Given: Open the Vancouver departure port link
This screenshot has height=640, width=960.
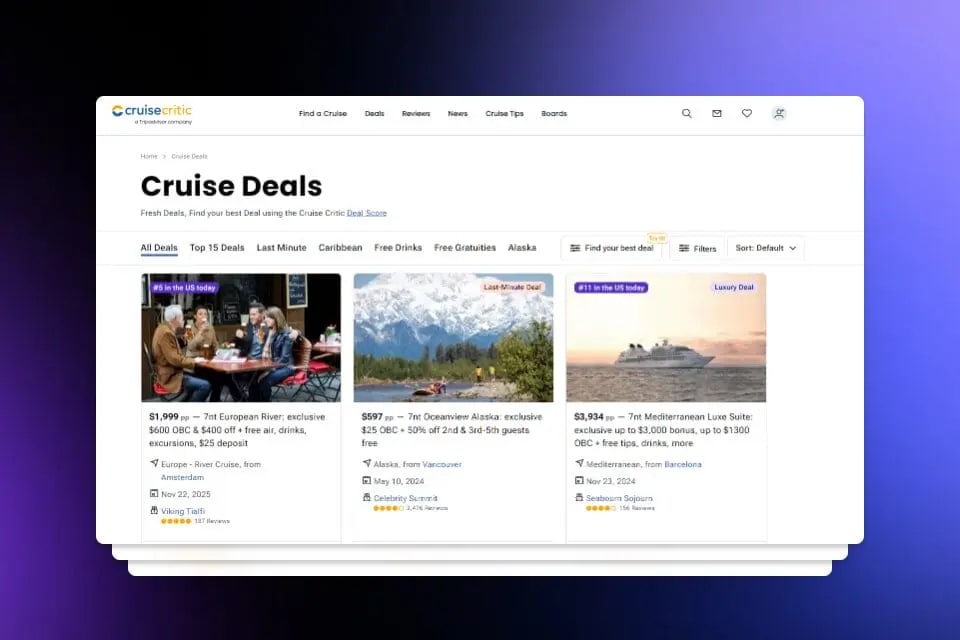Looking at the screenshot, I should [x=442, y=464].
